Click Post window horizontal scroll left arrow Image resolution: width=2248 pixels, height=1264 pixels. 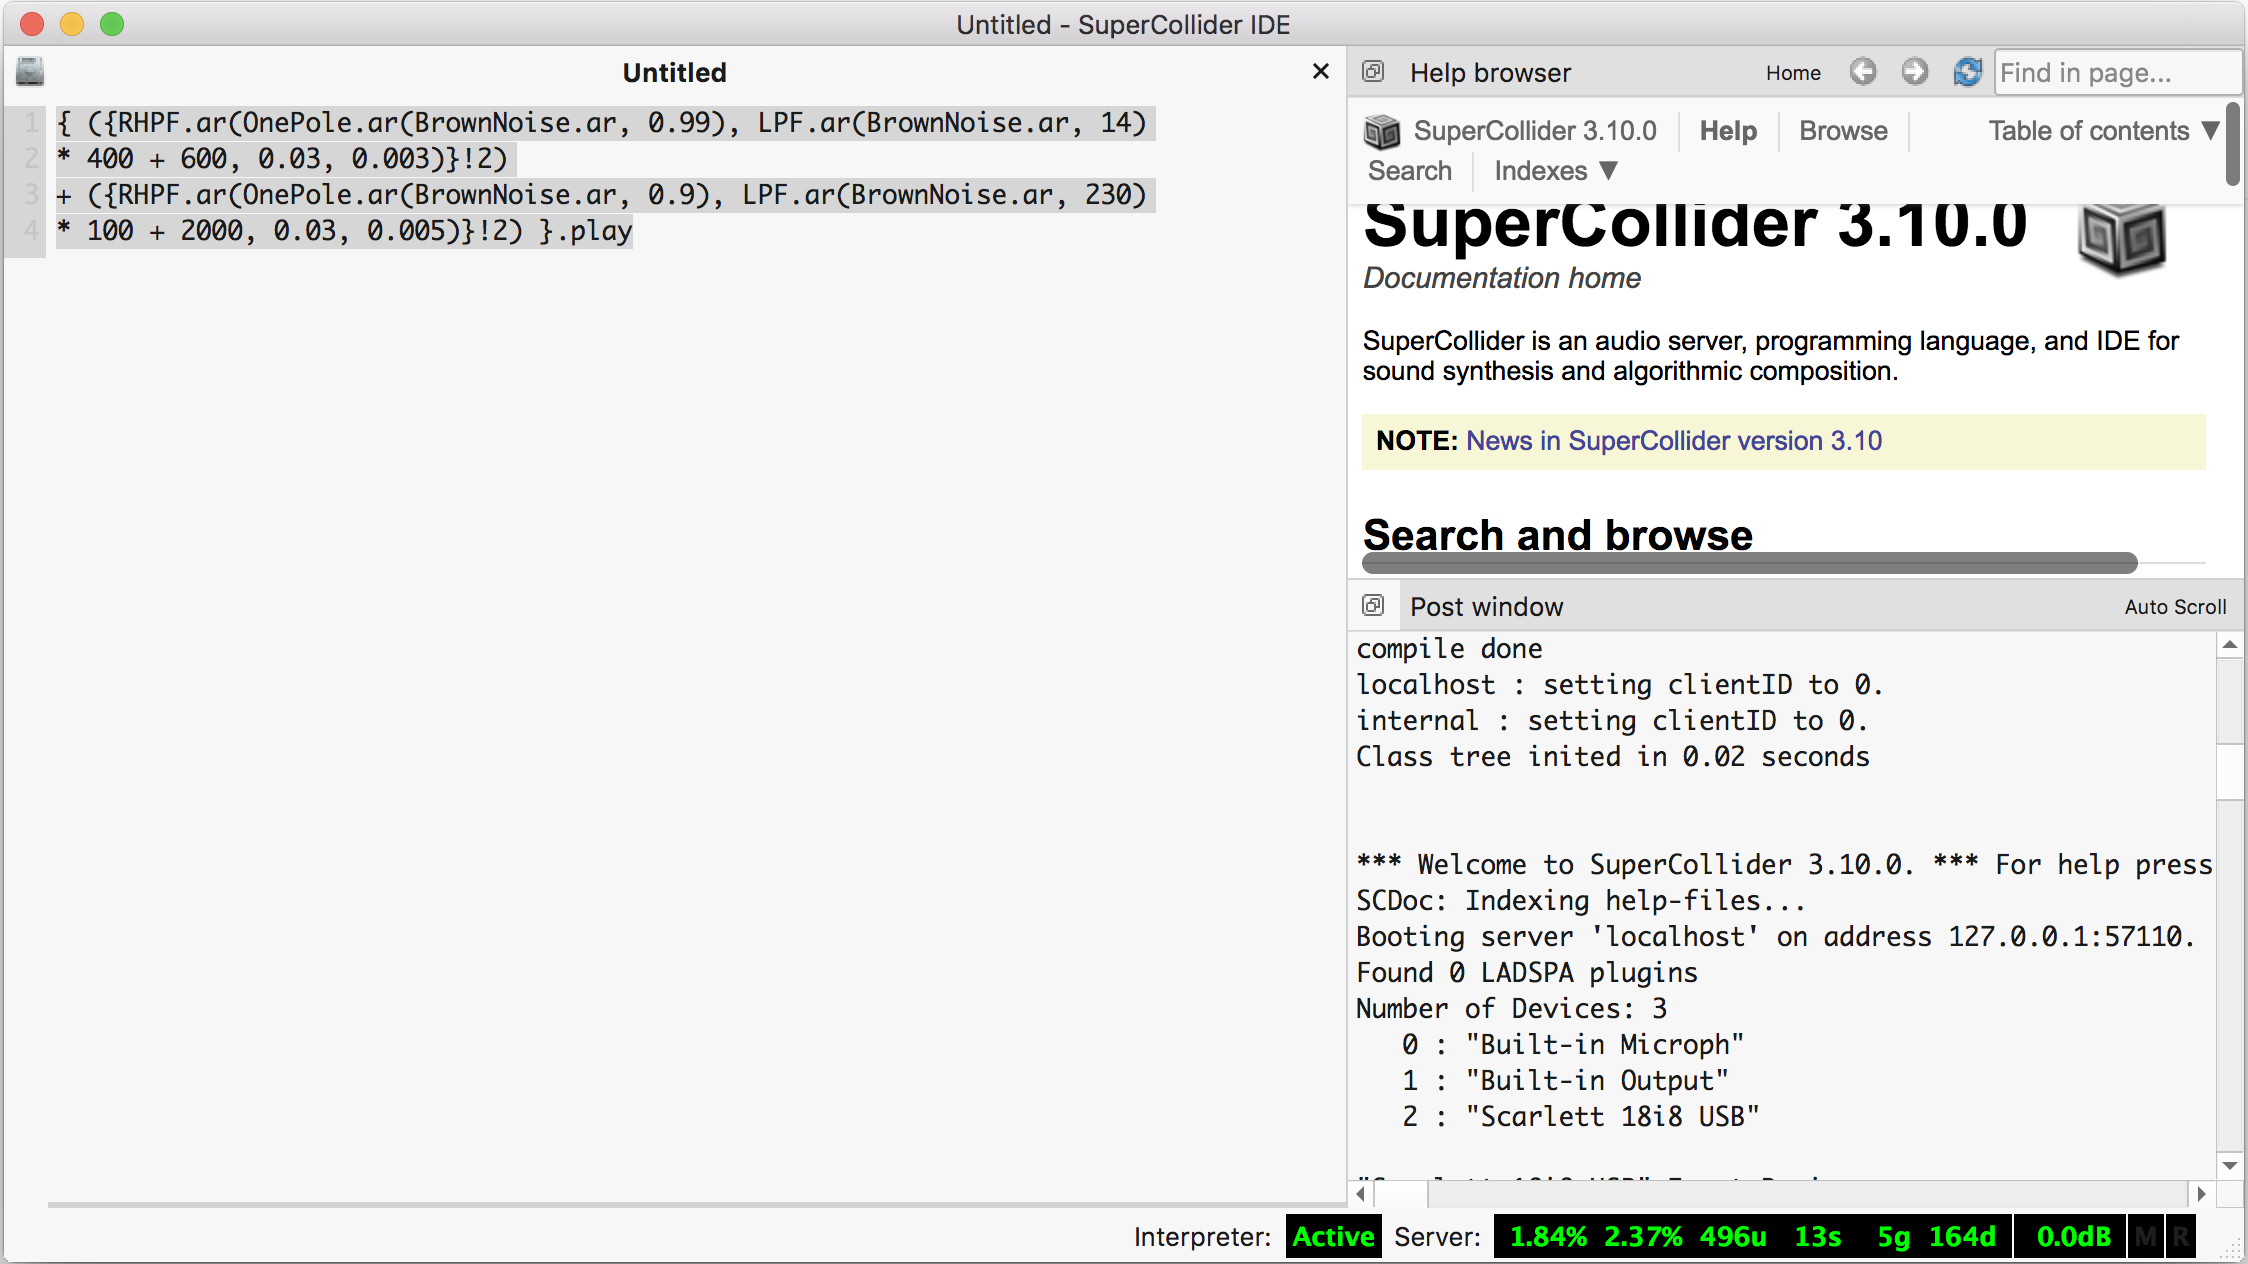coord(1361,1193)
